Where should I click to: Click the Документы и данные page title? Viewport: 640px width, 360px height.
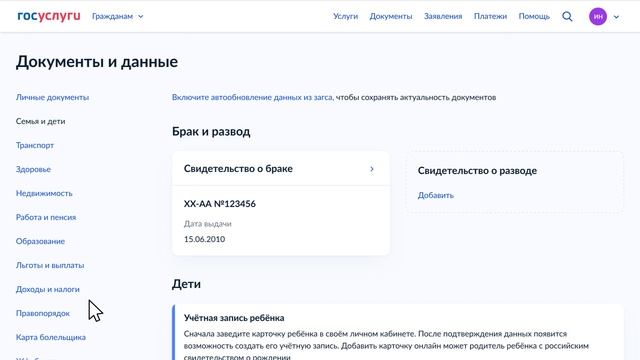click(97, 62)
